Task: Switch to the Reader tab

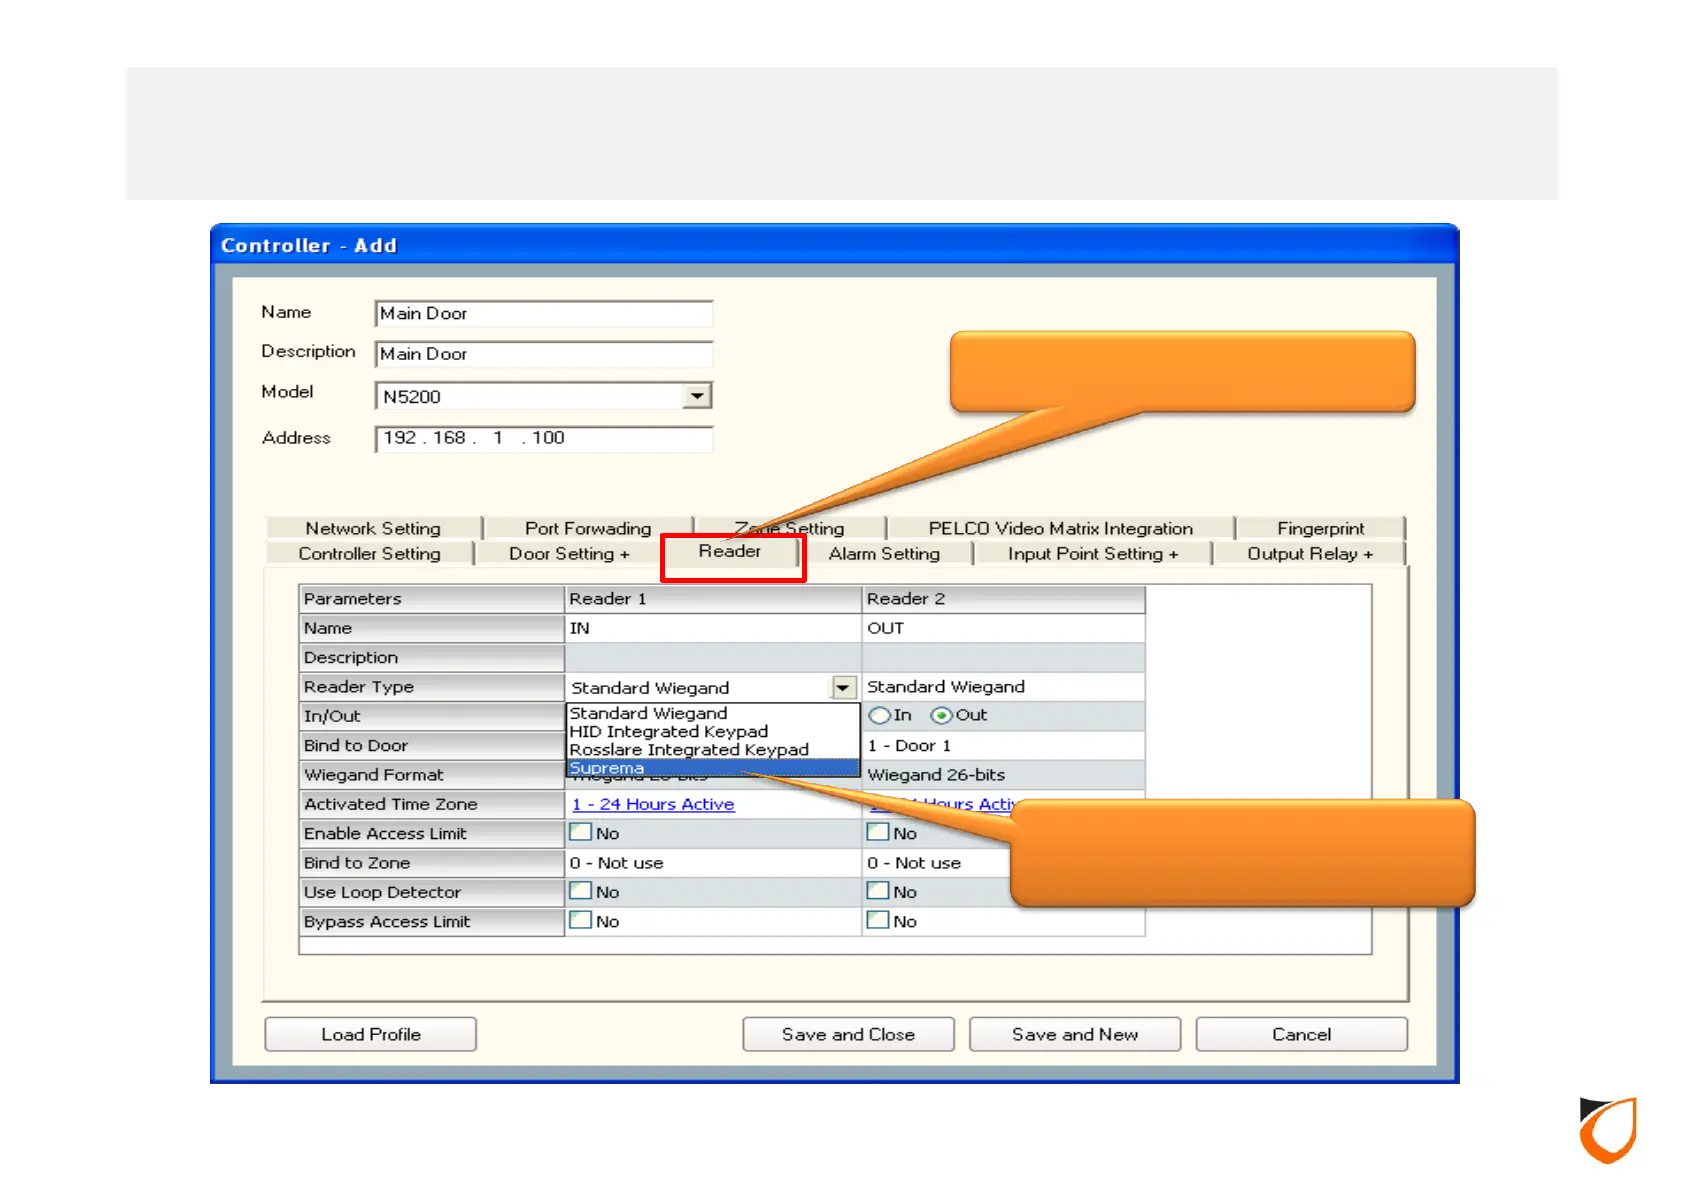Action: coord(730,551)
